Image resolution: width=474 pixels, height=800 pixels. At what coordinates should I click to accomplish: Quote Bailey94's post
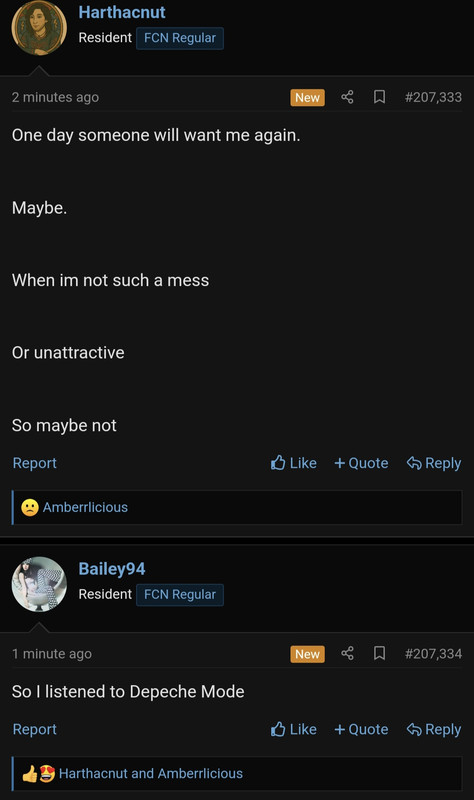pyautogui.click(x=361, y=729)
